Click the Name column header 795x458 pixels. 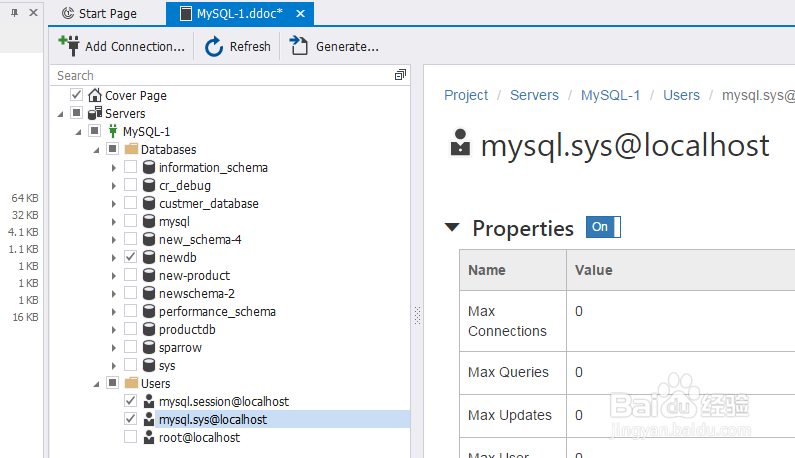(x=513, y=270)
